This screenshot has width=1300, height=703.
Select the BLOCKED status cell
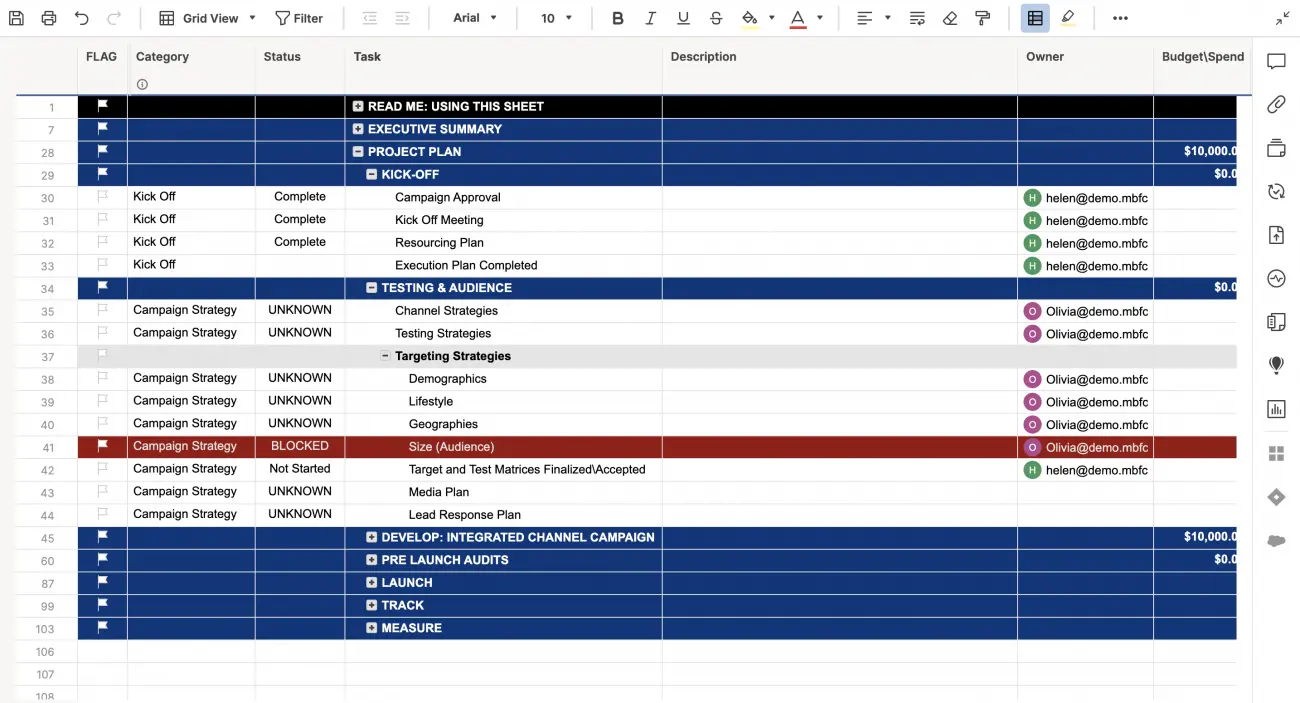click(x=299, y=446)
